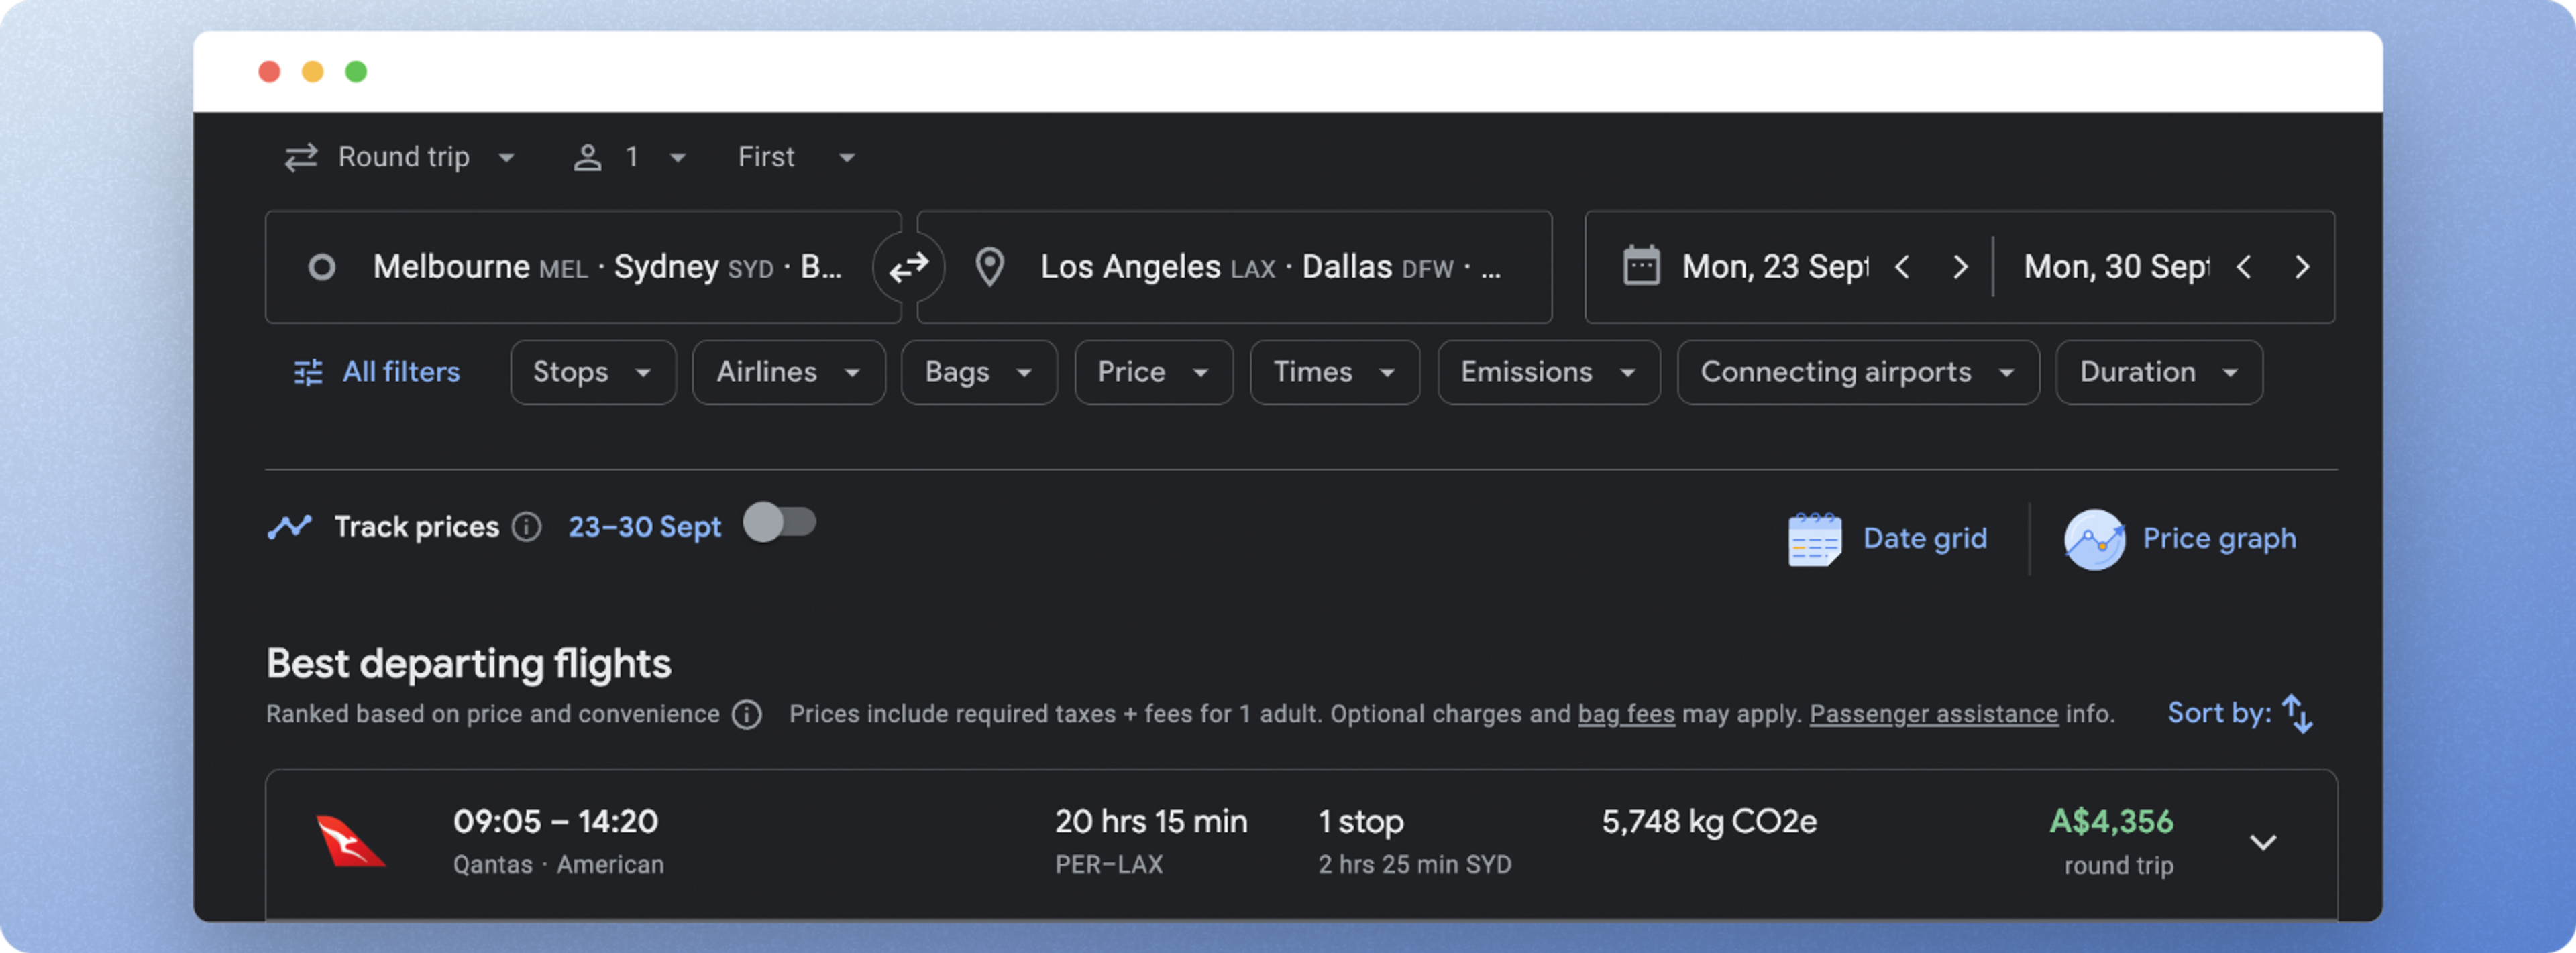Expand the Qantas flight details chevron

tap(2263, 842)
